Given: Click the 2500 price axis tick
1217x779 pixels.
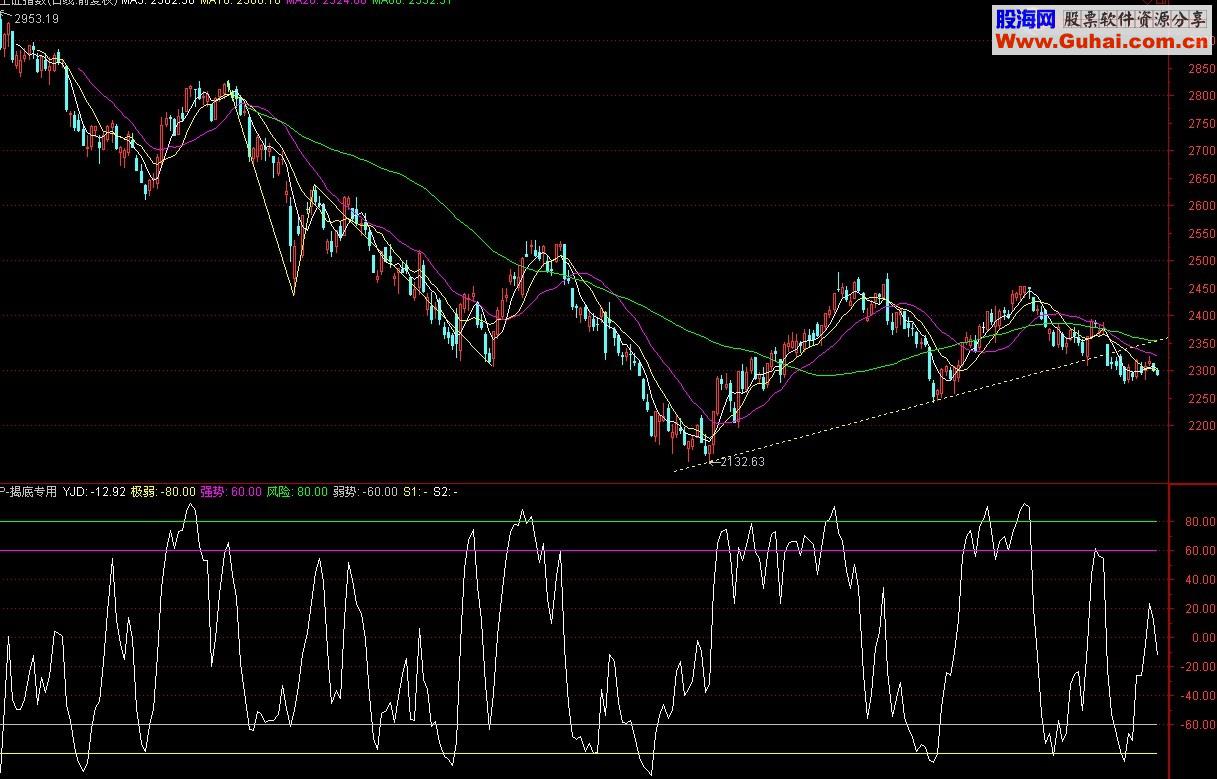Looking at the screenshot, I should tap(1200, 261).
